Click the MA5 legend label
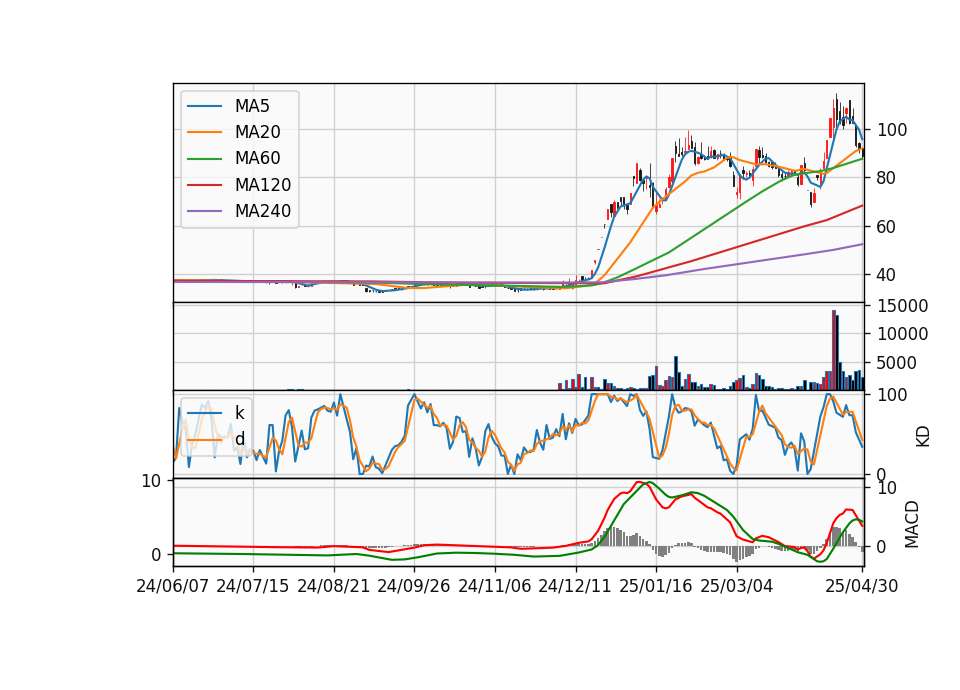 coord(252,106)
